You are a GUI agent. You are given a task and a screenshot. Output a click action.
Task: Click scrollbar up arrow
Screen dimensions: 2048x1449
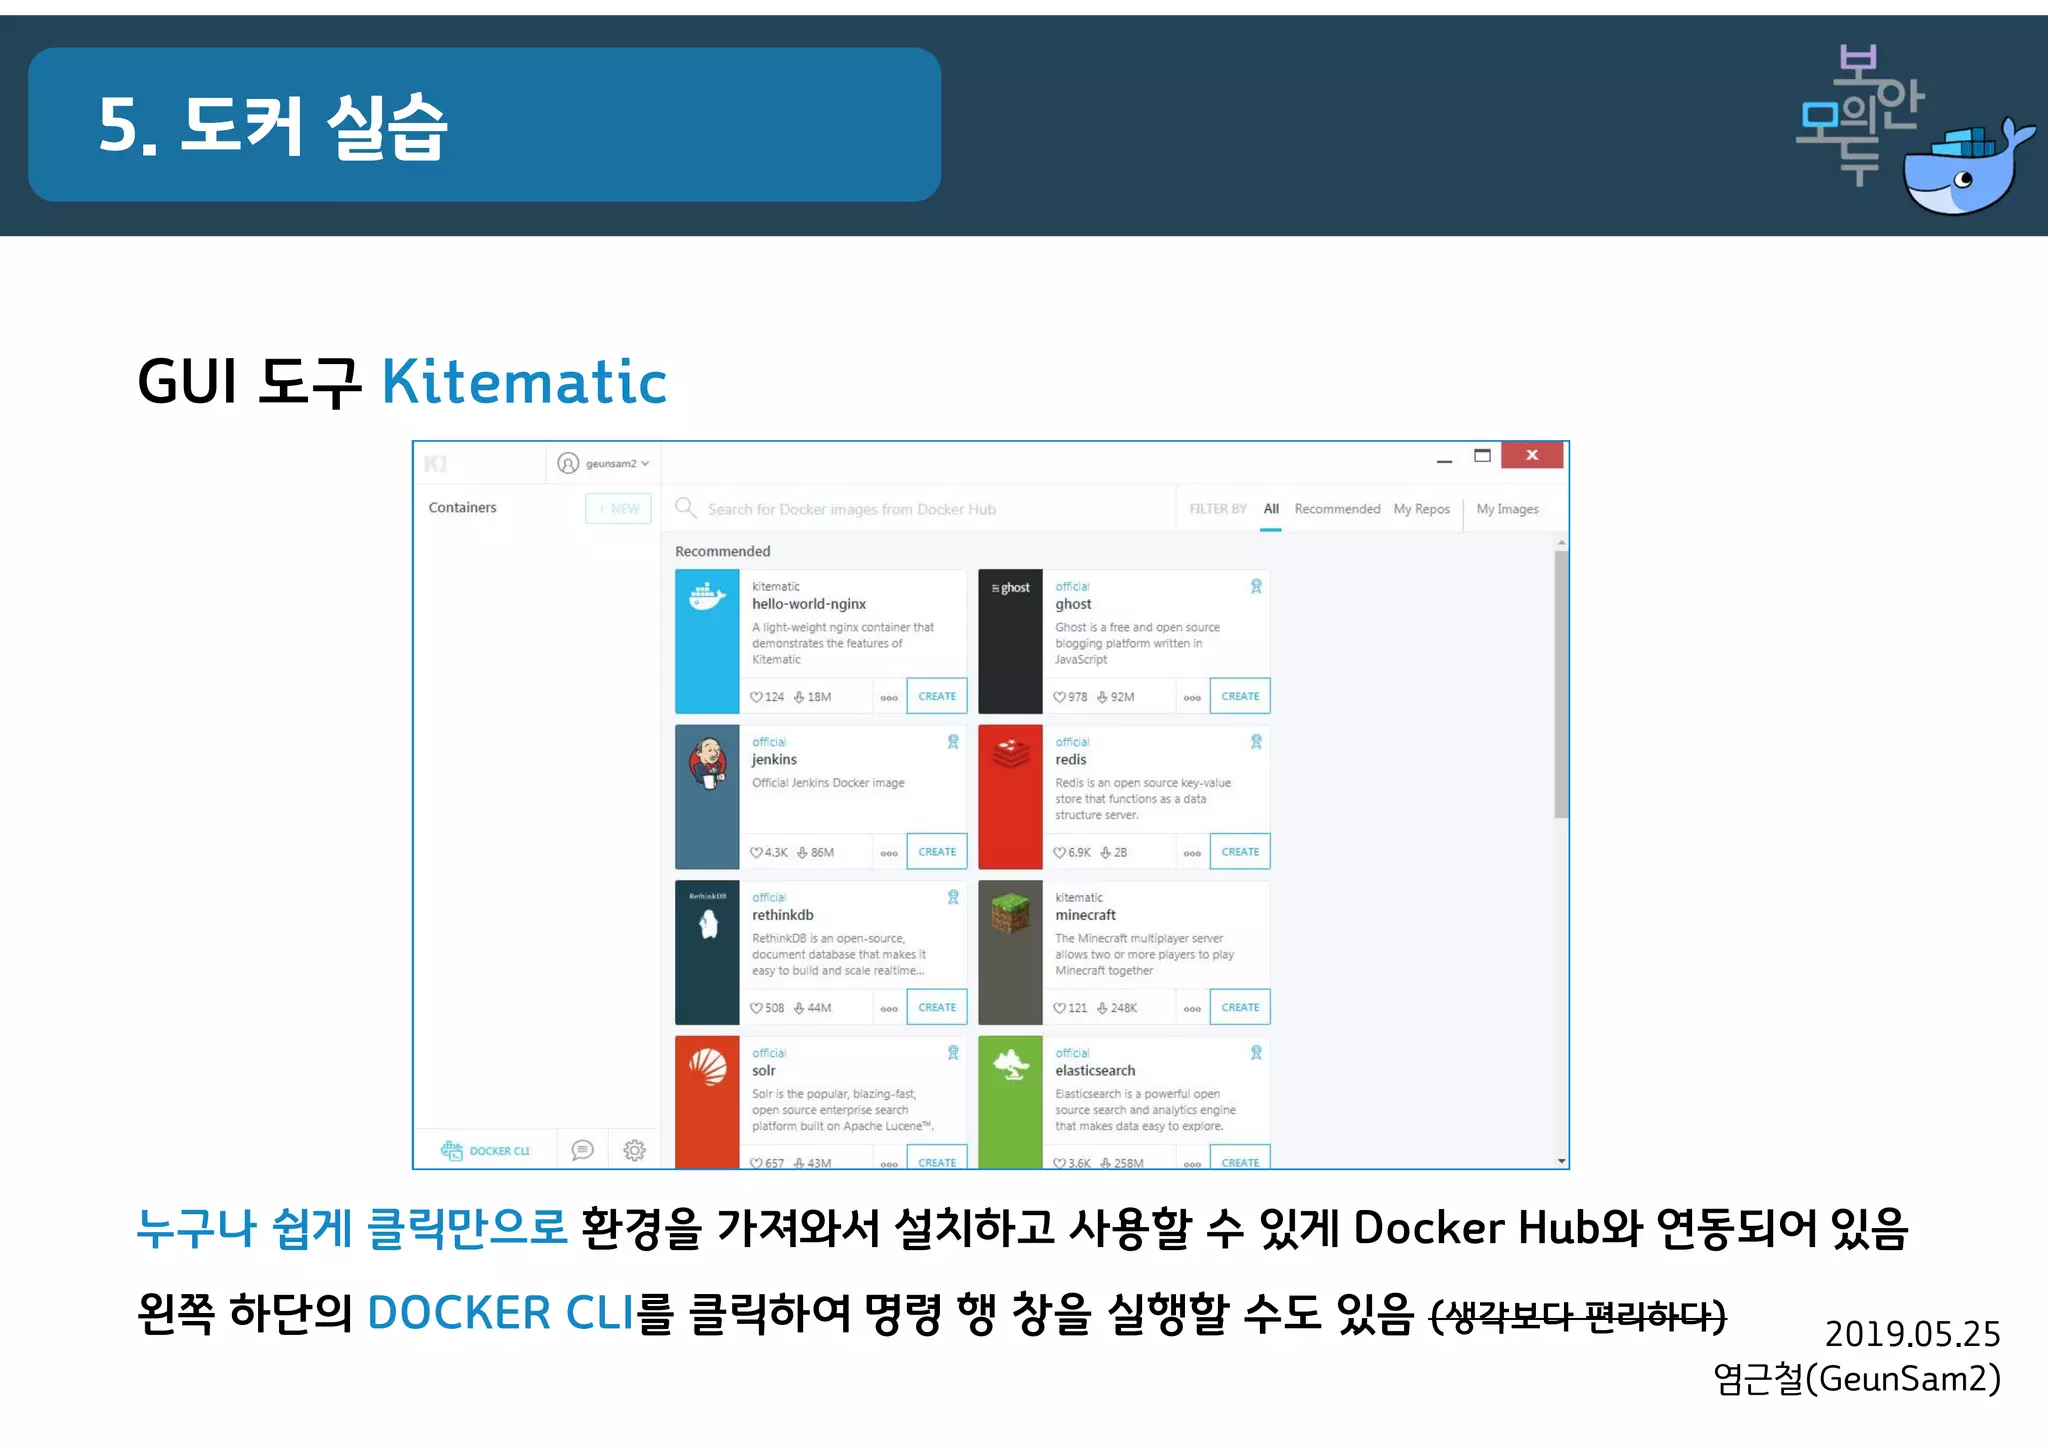point(1561,543)
